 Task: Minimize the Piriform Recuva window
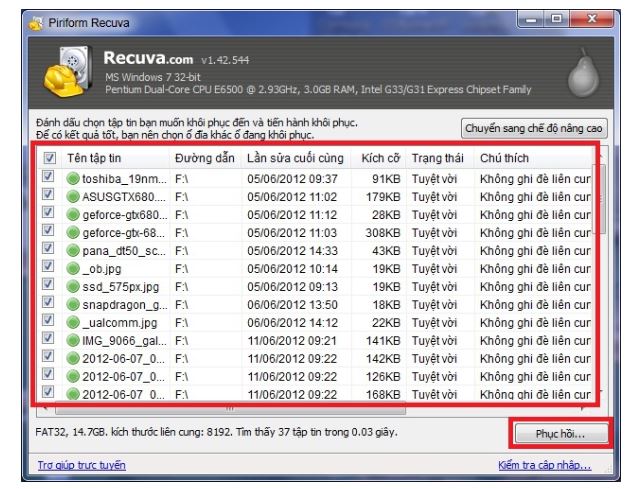[532, 19]
